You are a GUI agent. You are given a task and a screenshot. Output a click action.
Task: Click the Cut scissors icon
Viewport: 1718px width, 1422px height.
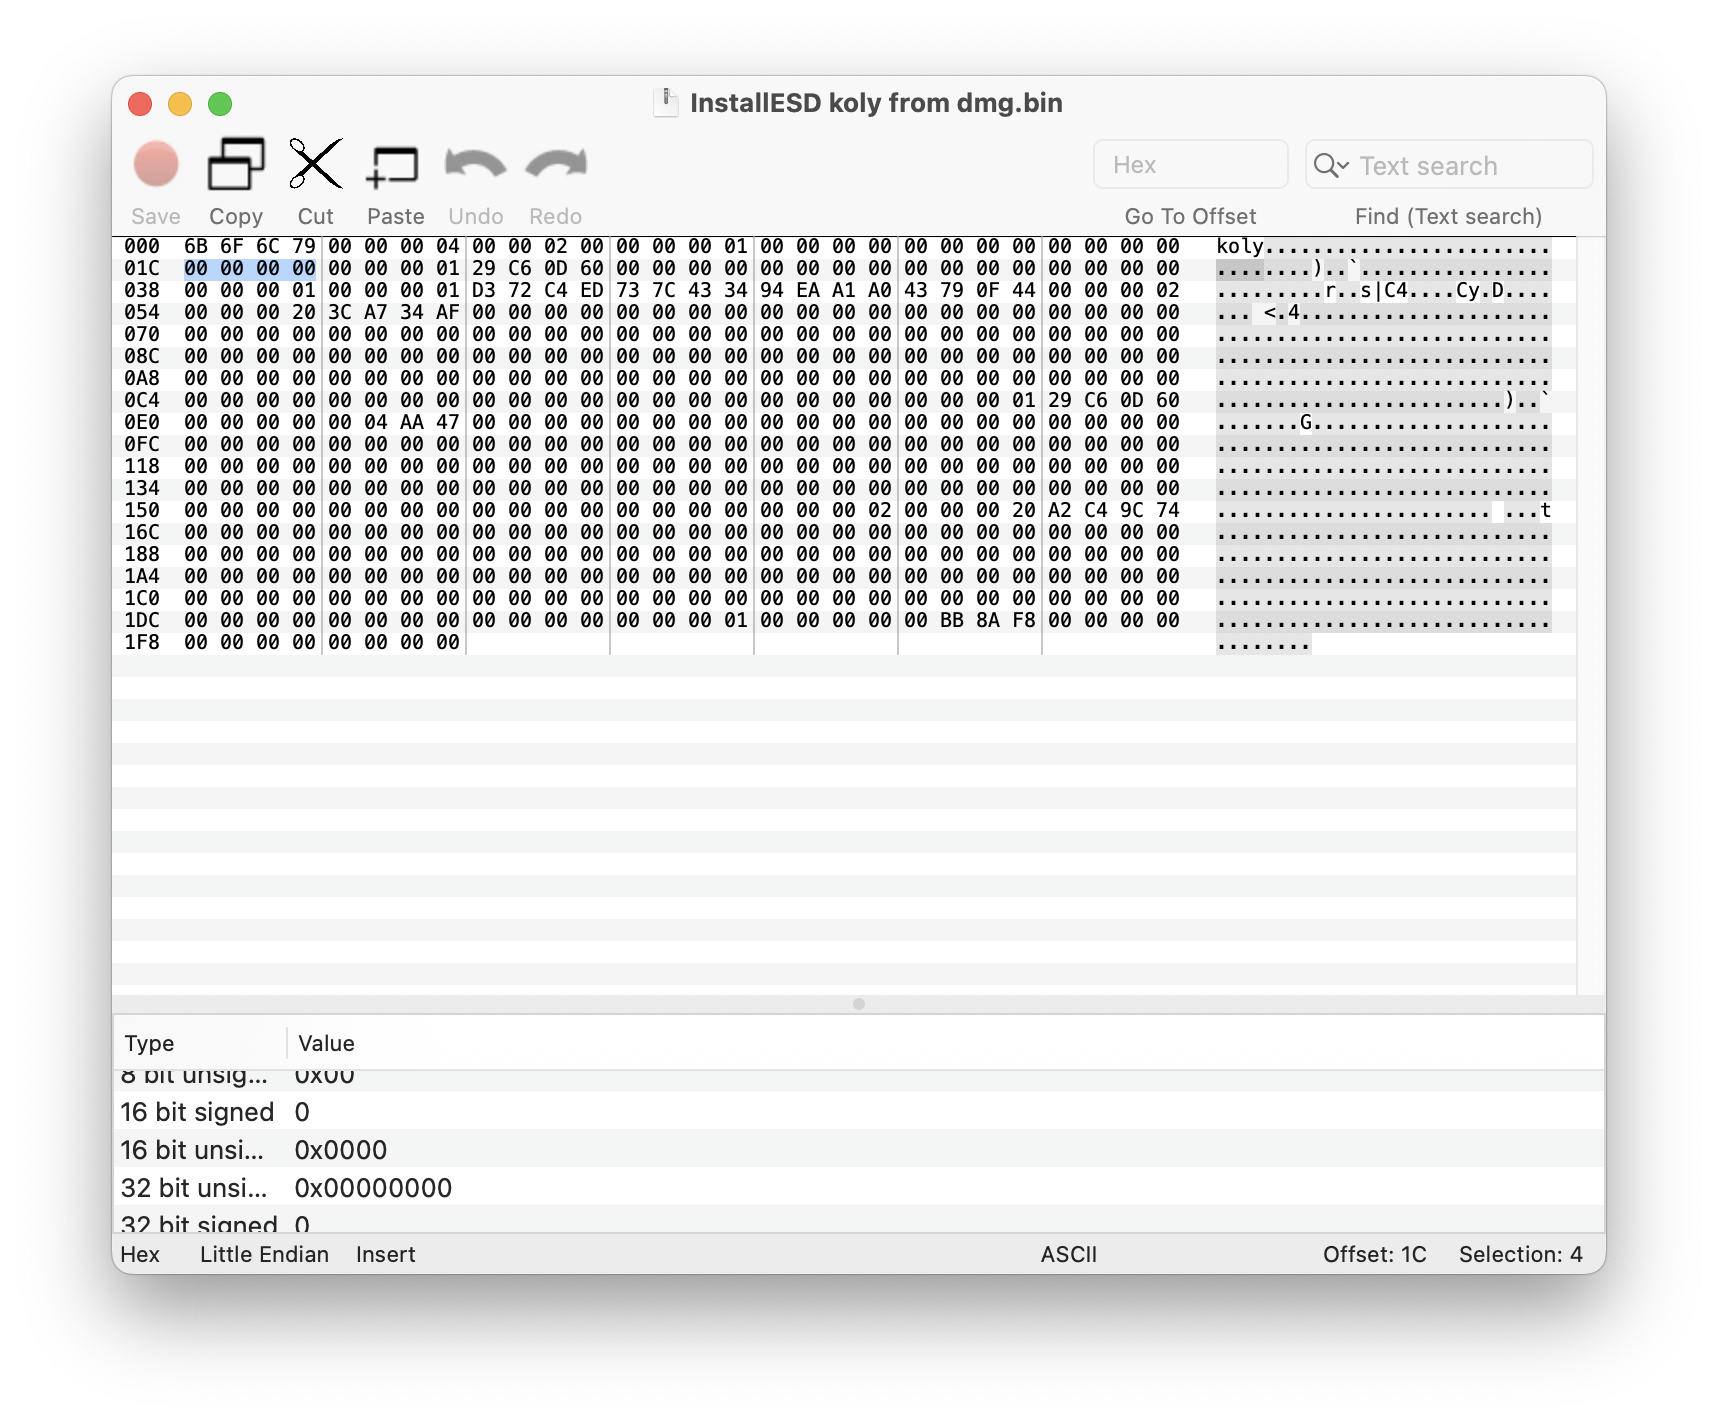click(316, 164)
